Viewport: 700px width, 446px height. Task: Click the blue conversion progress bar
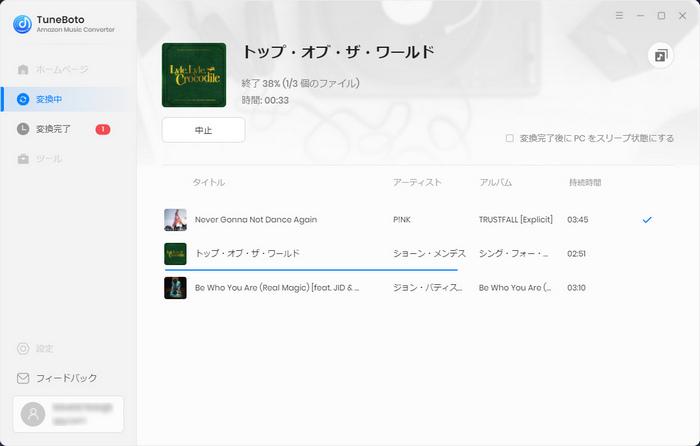point(311,270)
